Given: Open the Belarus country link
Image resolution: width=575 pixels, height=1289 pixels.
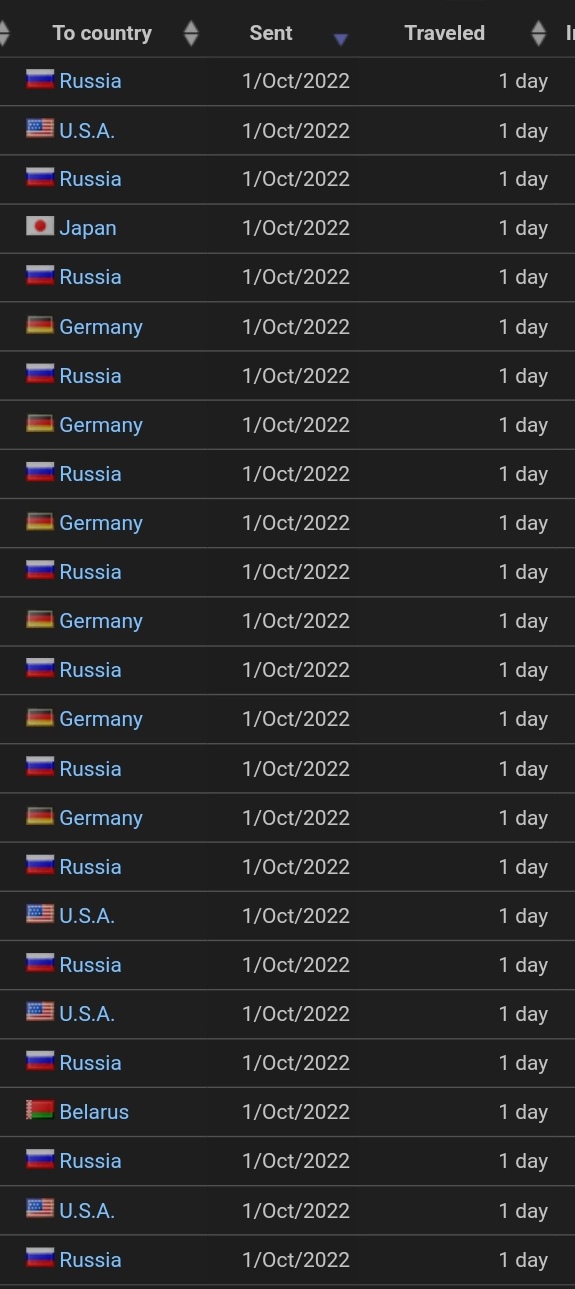Looking at the screenshot, I should [x=94, y=1111].
